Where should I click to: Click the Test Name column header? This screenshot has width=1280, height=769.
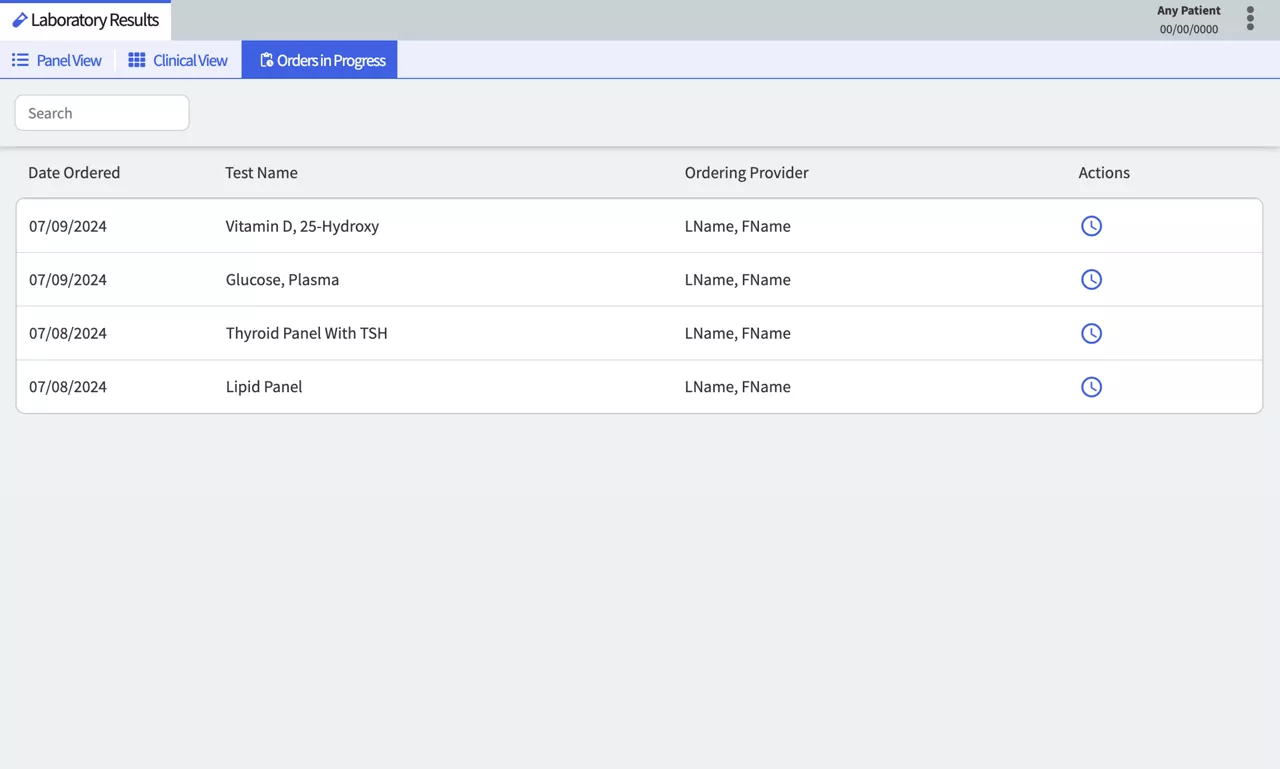click(x=261, y=172)
